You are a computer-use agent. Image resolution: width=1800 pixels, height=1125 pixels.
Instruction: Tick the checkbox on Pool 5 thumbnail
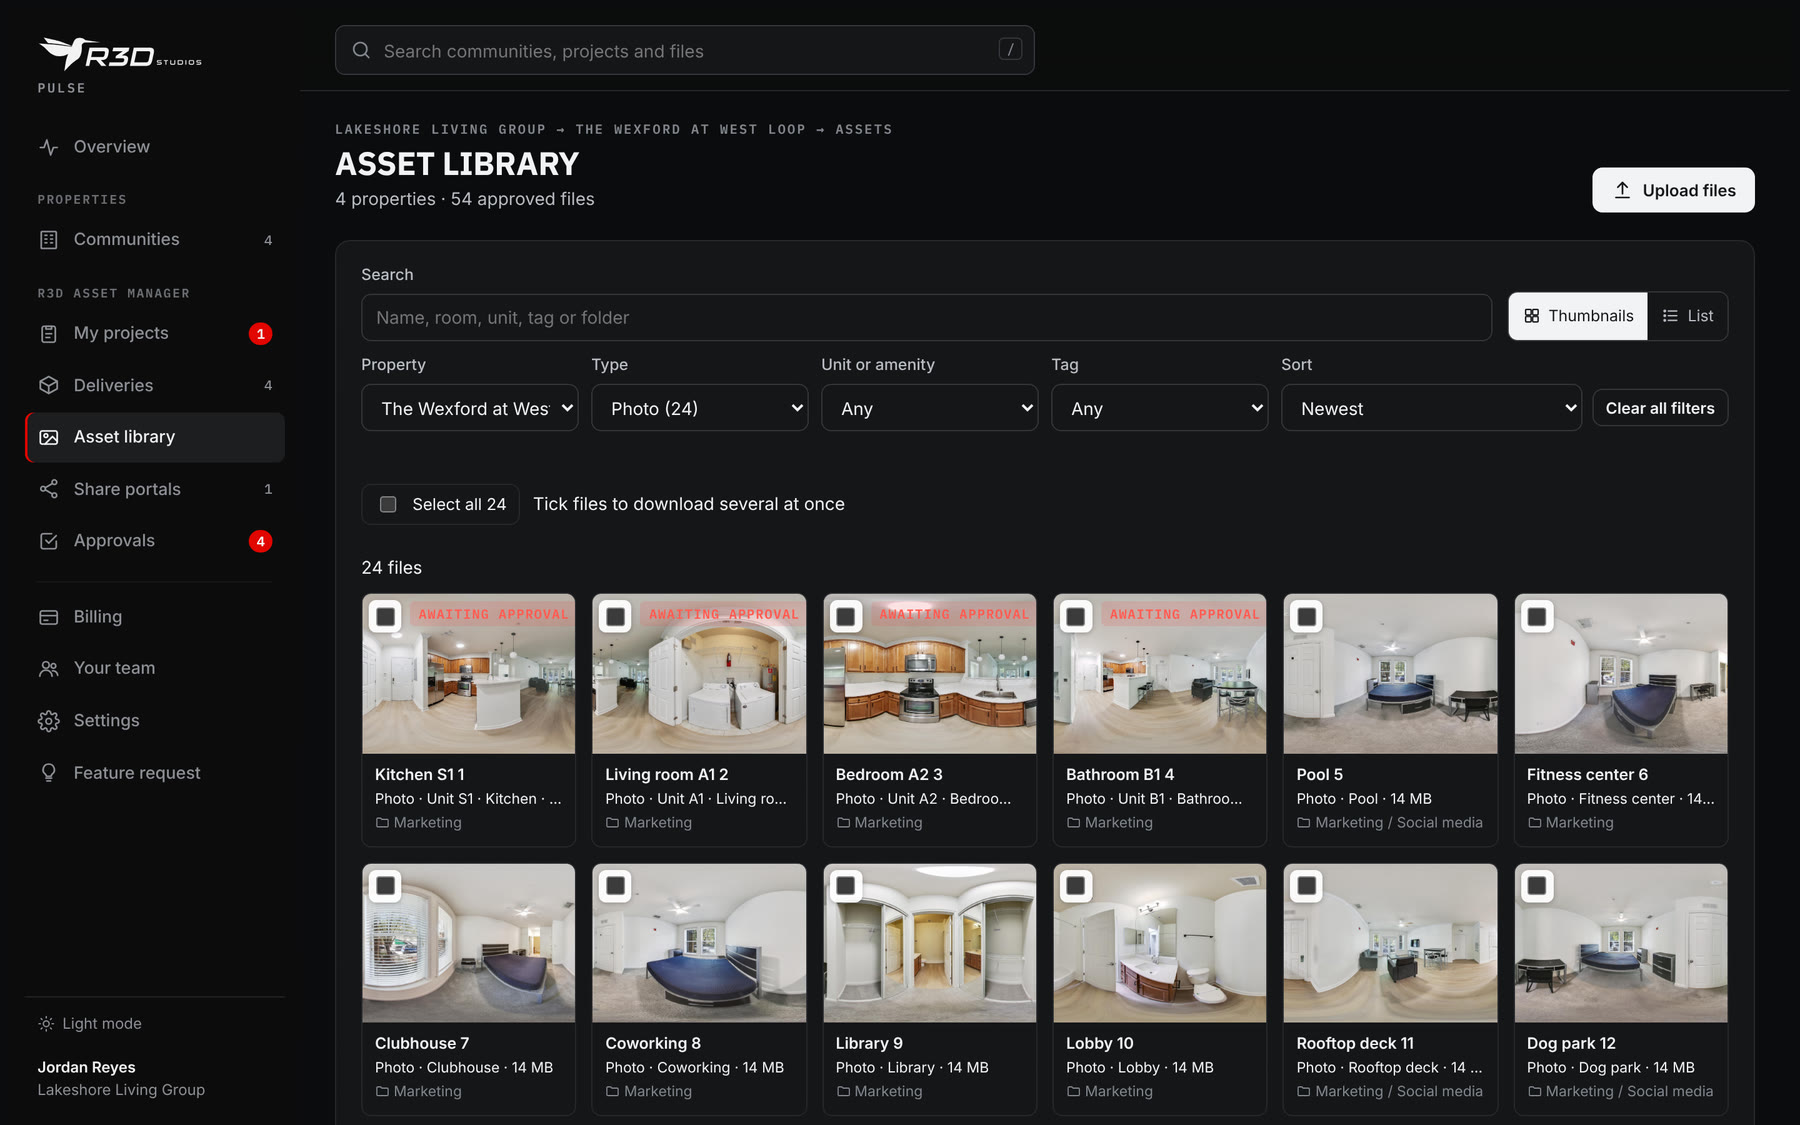(x=1307, y=616)
